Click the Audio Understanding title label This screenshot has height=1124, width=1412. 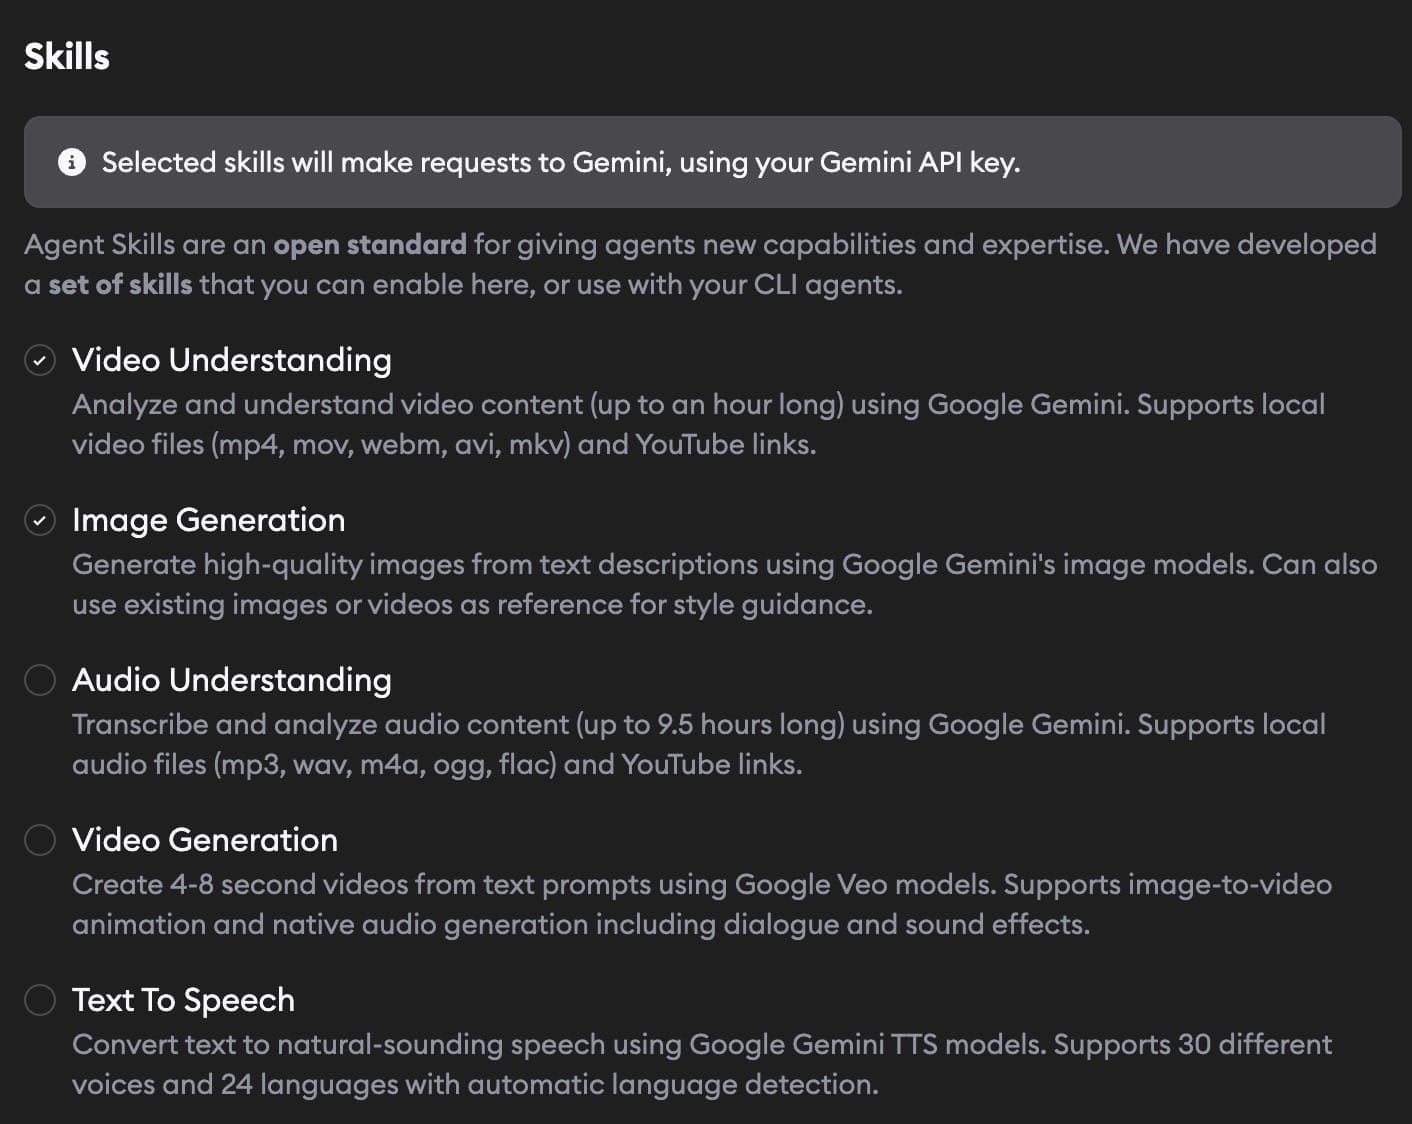(232, 680)
